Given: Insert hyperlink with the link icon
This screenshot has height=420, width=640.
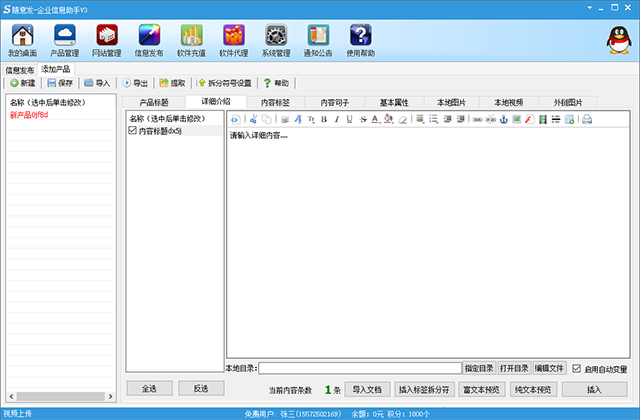Looking at the screenshot, I should click(478, 120).
